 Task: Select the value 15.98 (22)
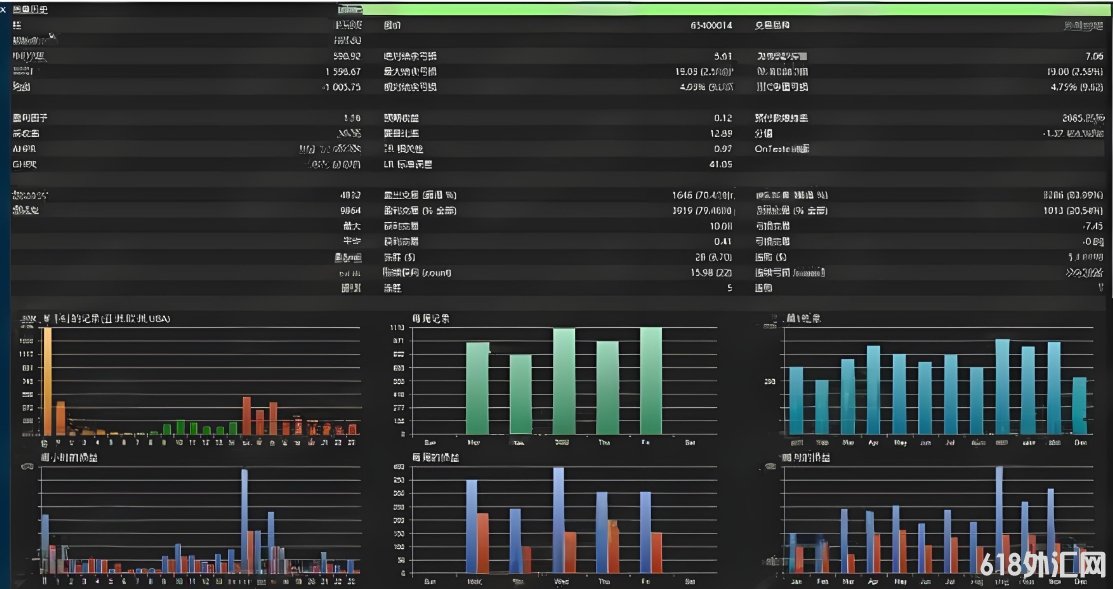(x=711, y=273)
